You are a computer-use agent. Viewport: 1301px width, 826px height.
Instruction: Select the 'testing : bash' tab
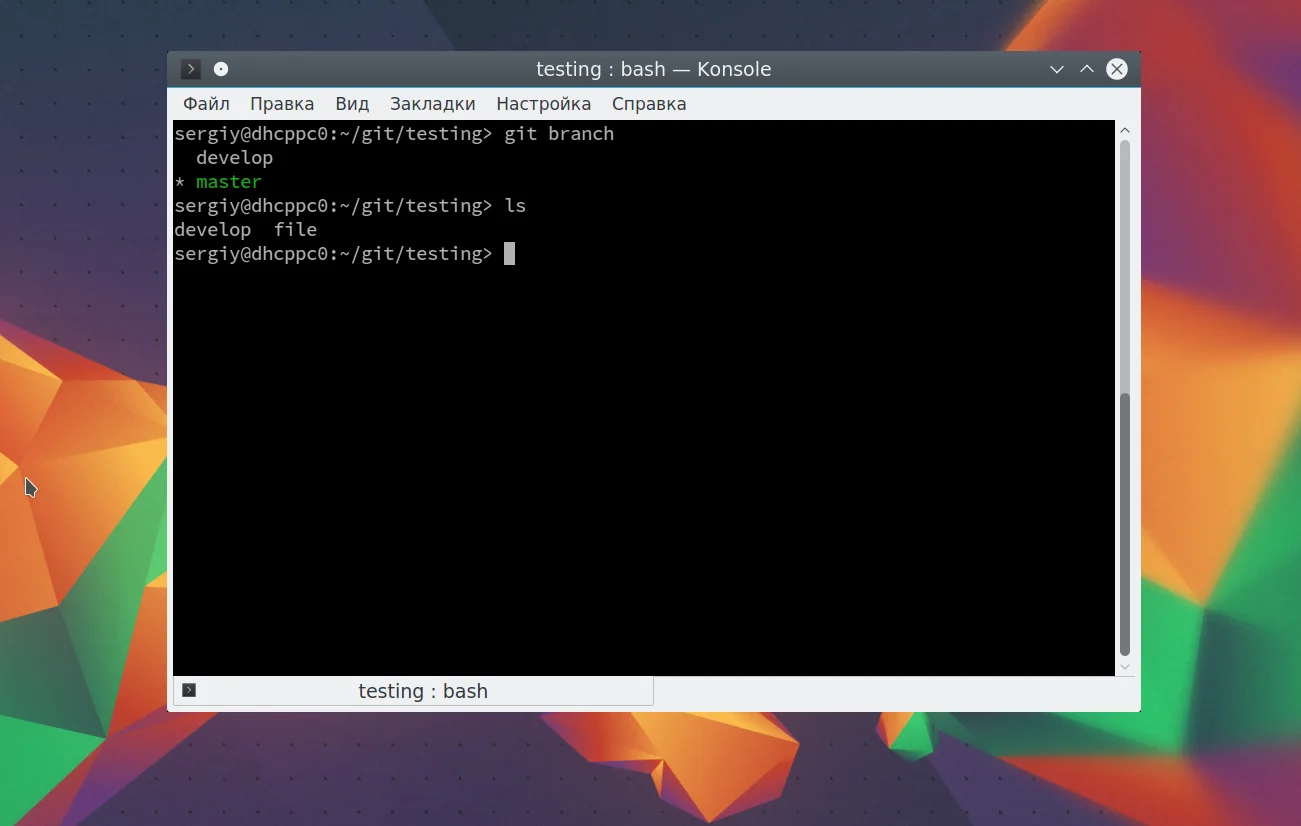(413, 691)
